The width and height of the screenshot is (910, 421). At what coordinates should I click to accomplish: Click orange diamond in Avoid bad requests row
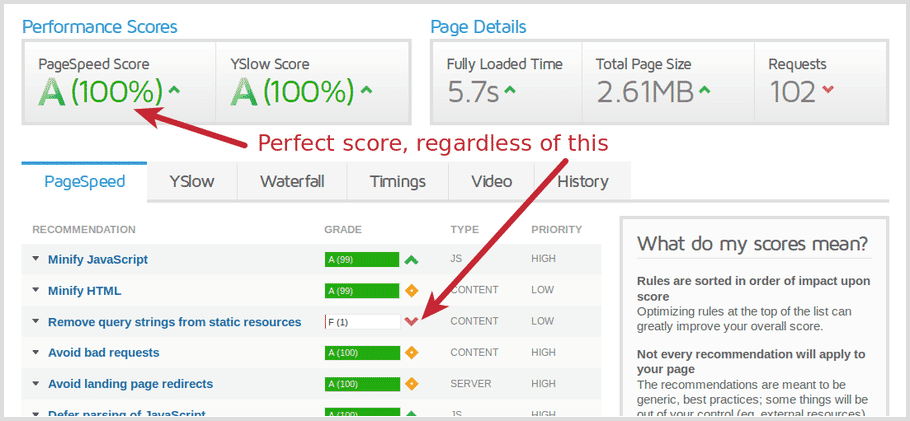click(x=411, y=352)
